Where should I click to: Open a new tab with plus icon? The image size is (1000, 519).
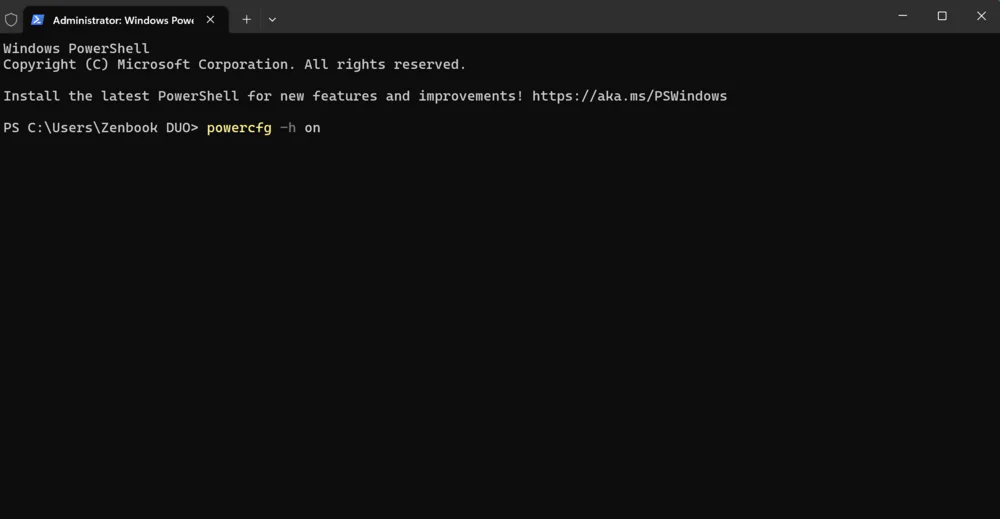click(x=246, y=20)
